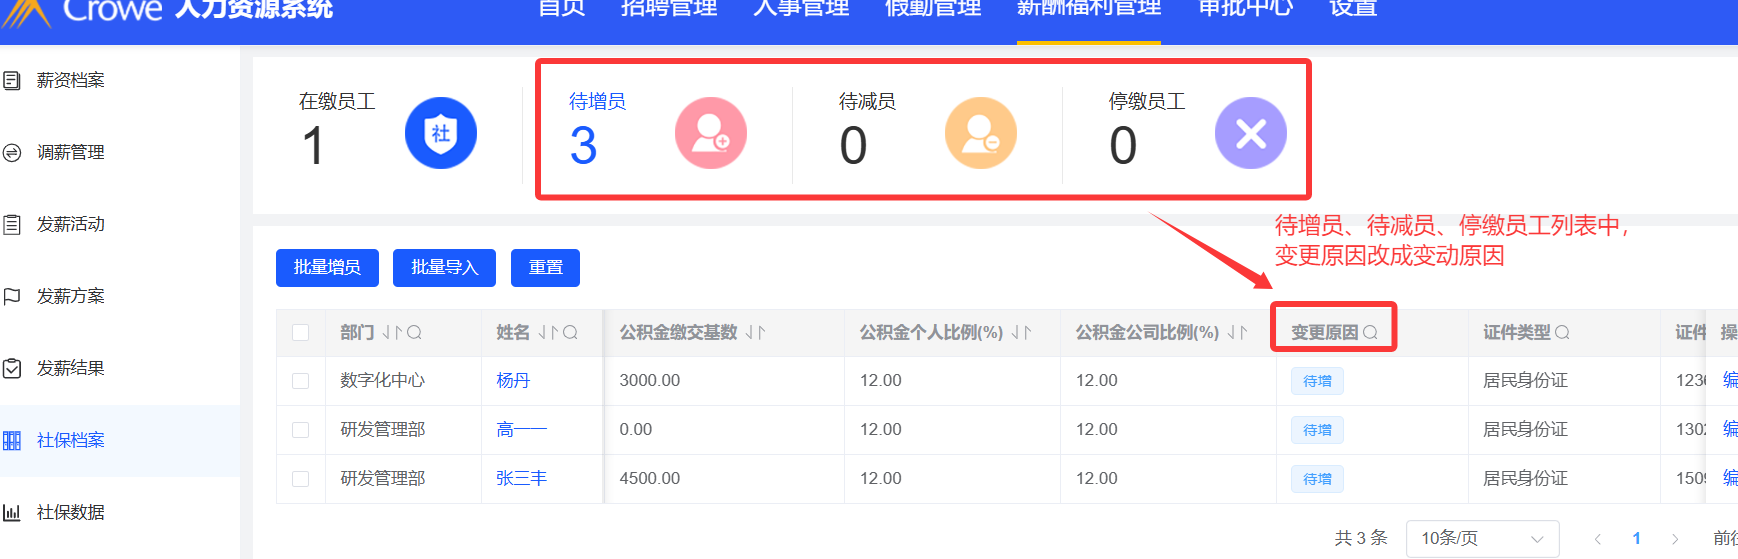The width and height of the screenshot is (1738, 559).
Task: Click the 批量导入 button
Action: coord(445,268)
